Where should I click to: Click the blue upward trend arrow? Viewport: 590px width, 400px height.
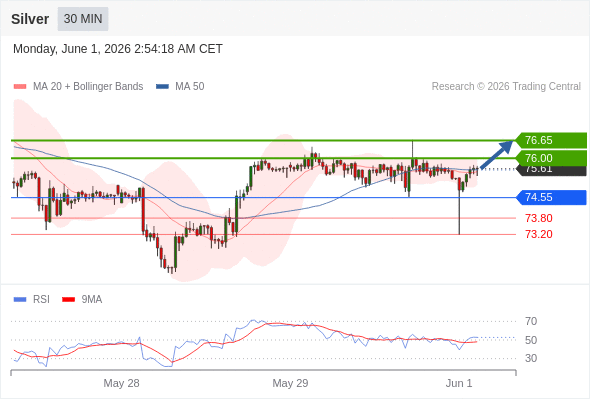(497, 154)
